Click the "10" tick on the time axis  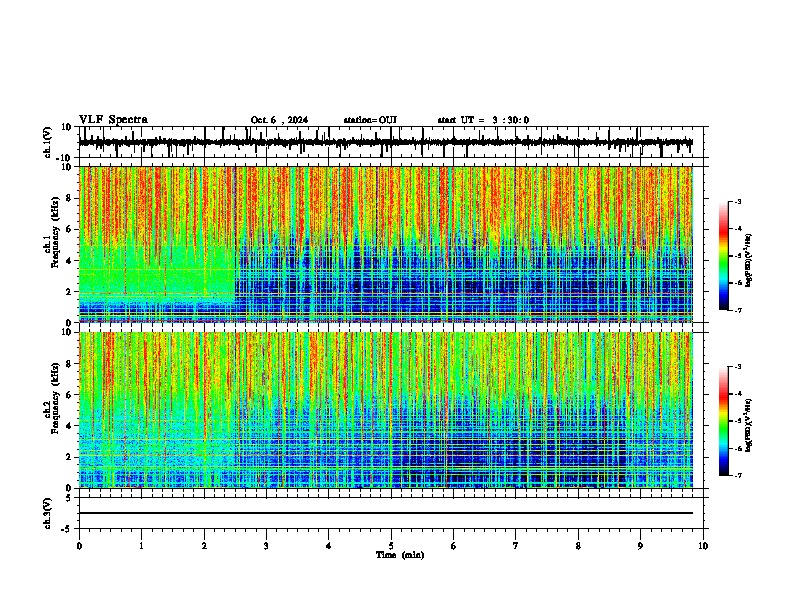(x=703, y=546)
